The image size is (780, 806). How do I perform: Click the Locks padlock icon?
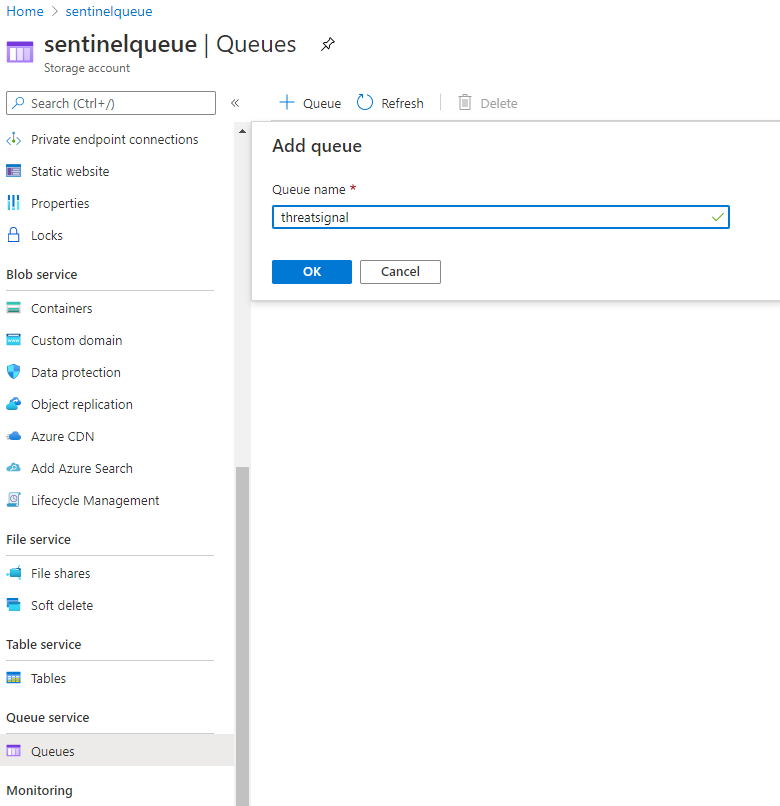click(14, 235)
